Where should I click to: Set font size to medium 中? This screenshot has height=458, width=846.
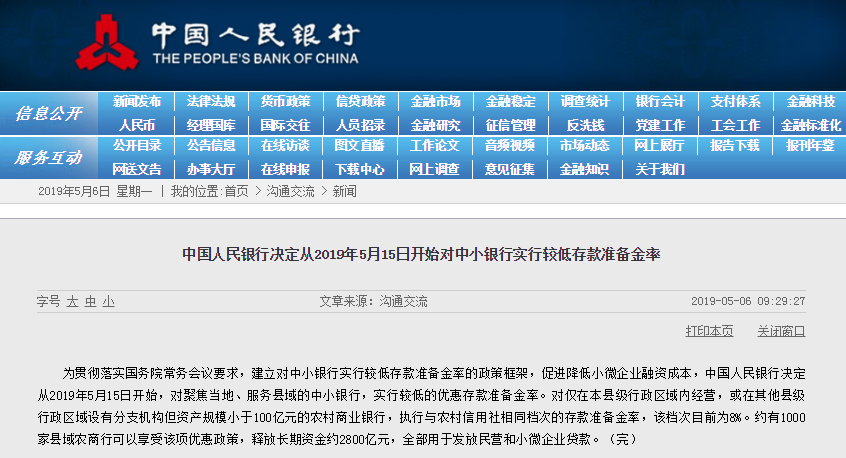click(x=90, y=301)
